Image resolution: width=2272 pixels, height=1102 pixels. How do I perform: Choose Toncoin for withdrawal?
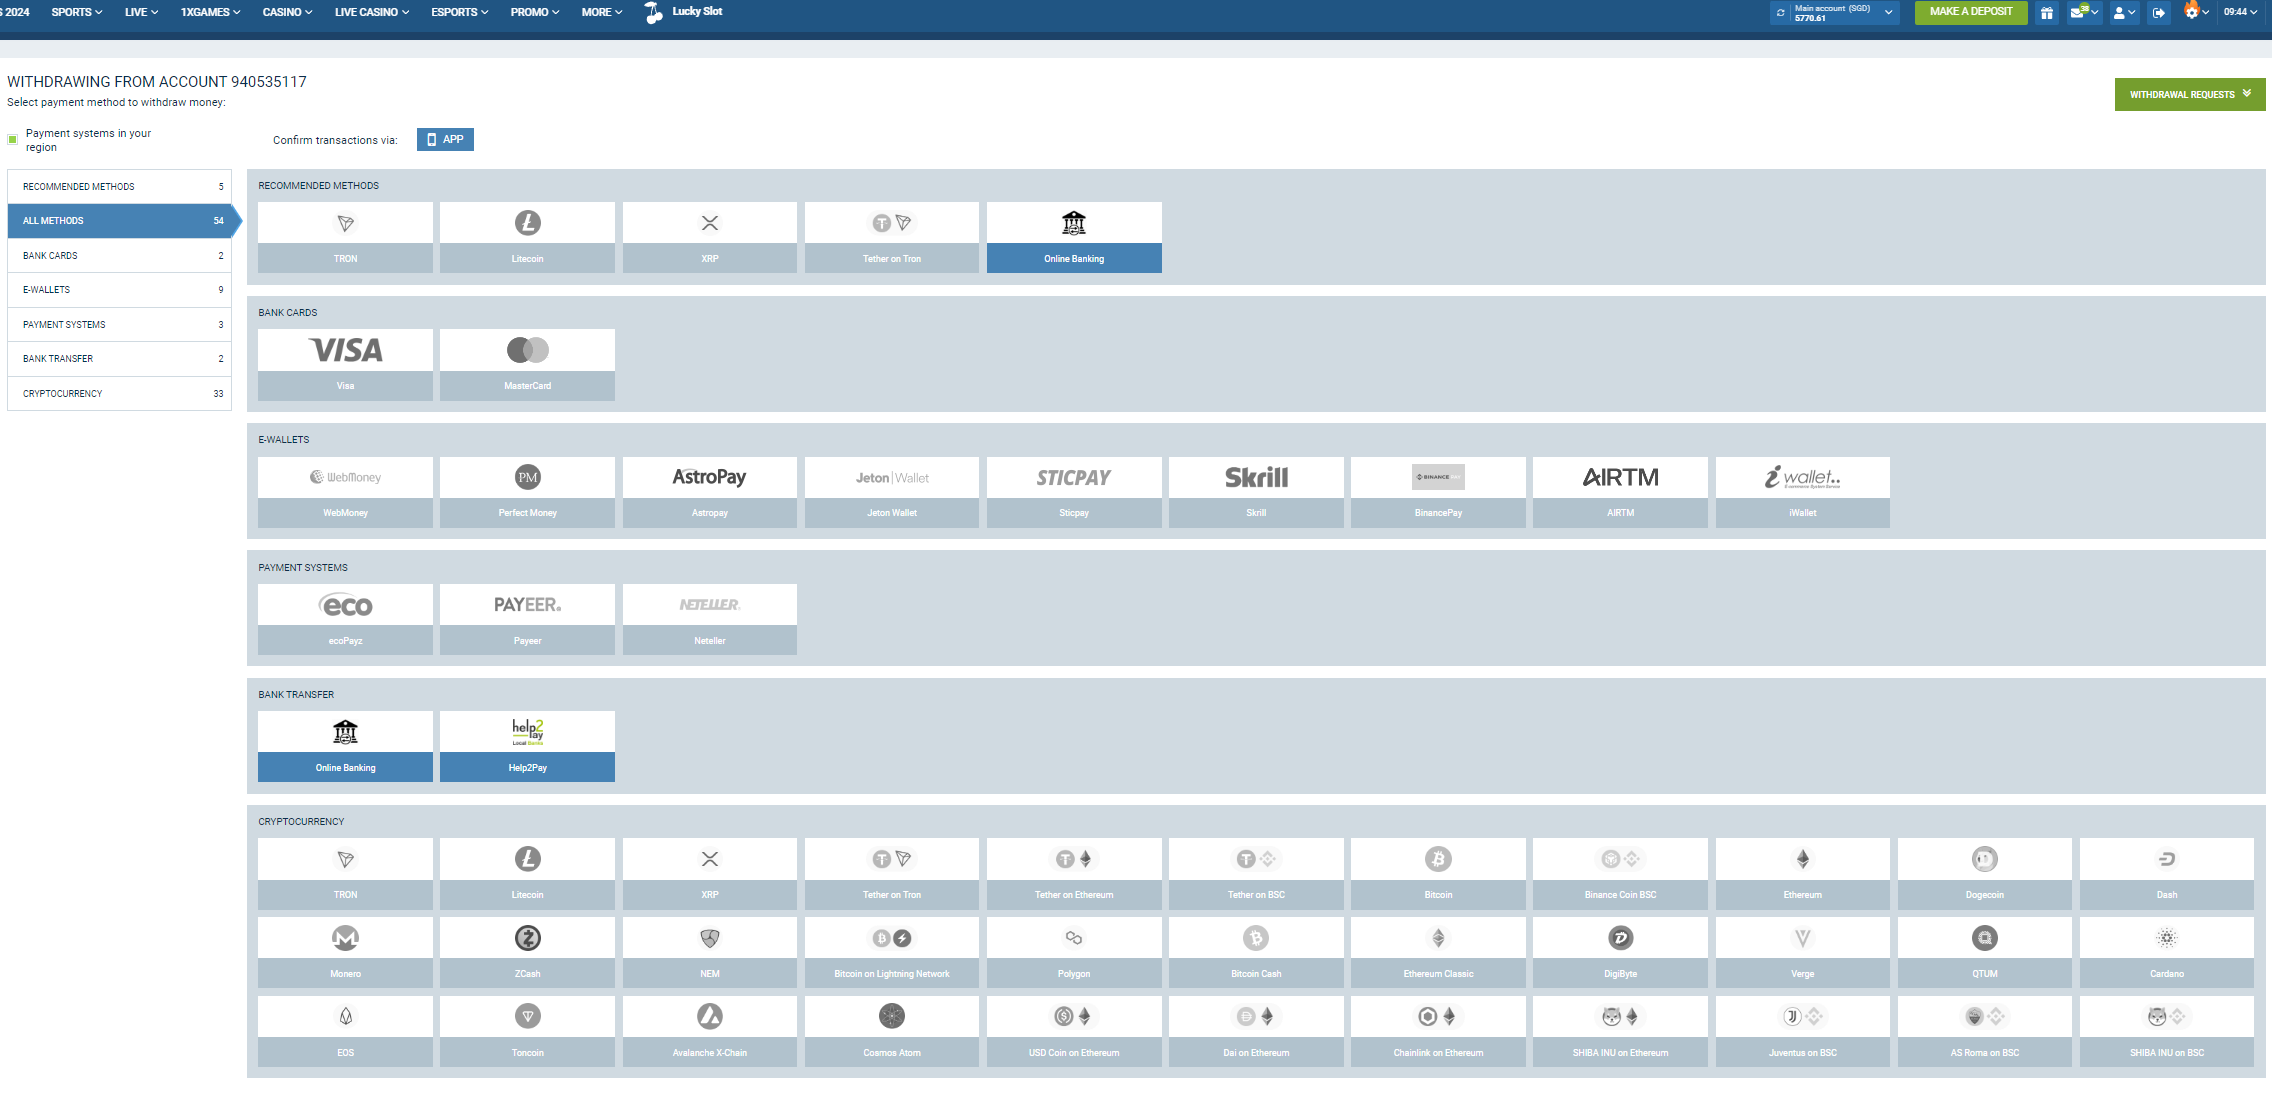coord(527,1032)
